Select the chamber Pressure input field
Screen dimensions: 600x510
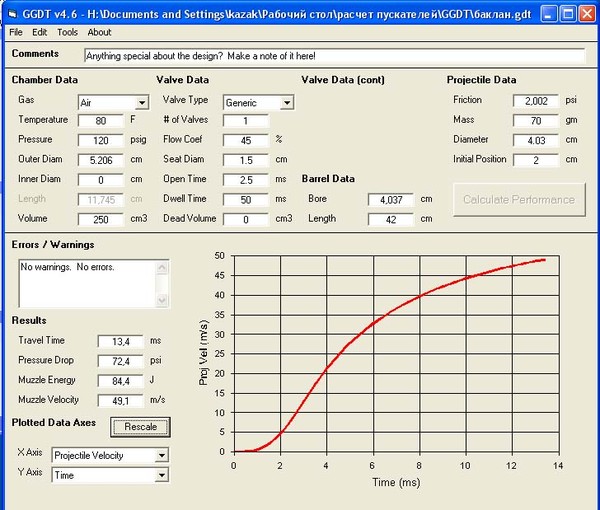pos(101,140)
